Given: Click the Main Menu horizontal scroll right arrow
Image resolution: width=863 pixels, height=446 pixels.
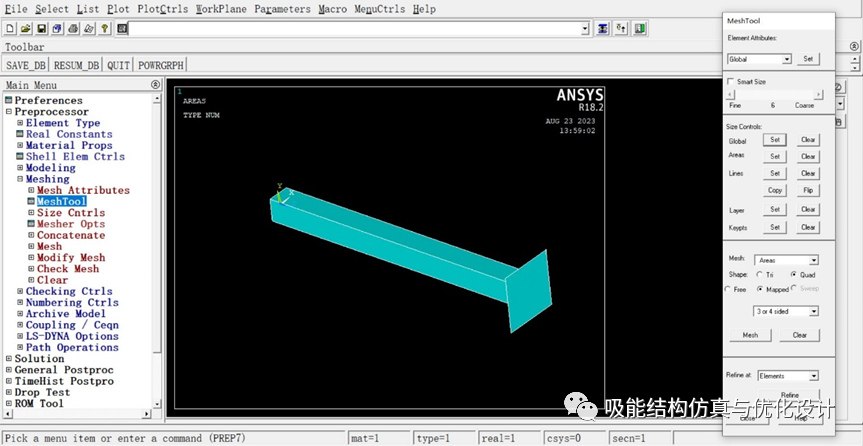Looking at the screenshot, I should (x=146, y=414).
